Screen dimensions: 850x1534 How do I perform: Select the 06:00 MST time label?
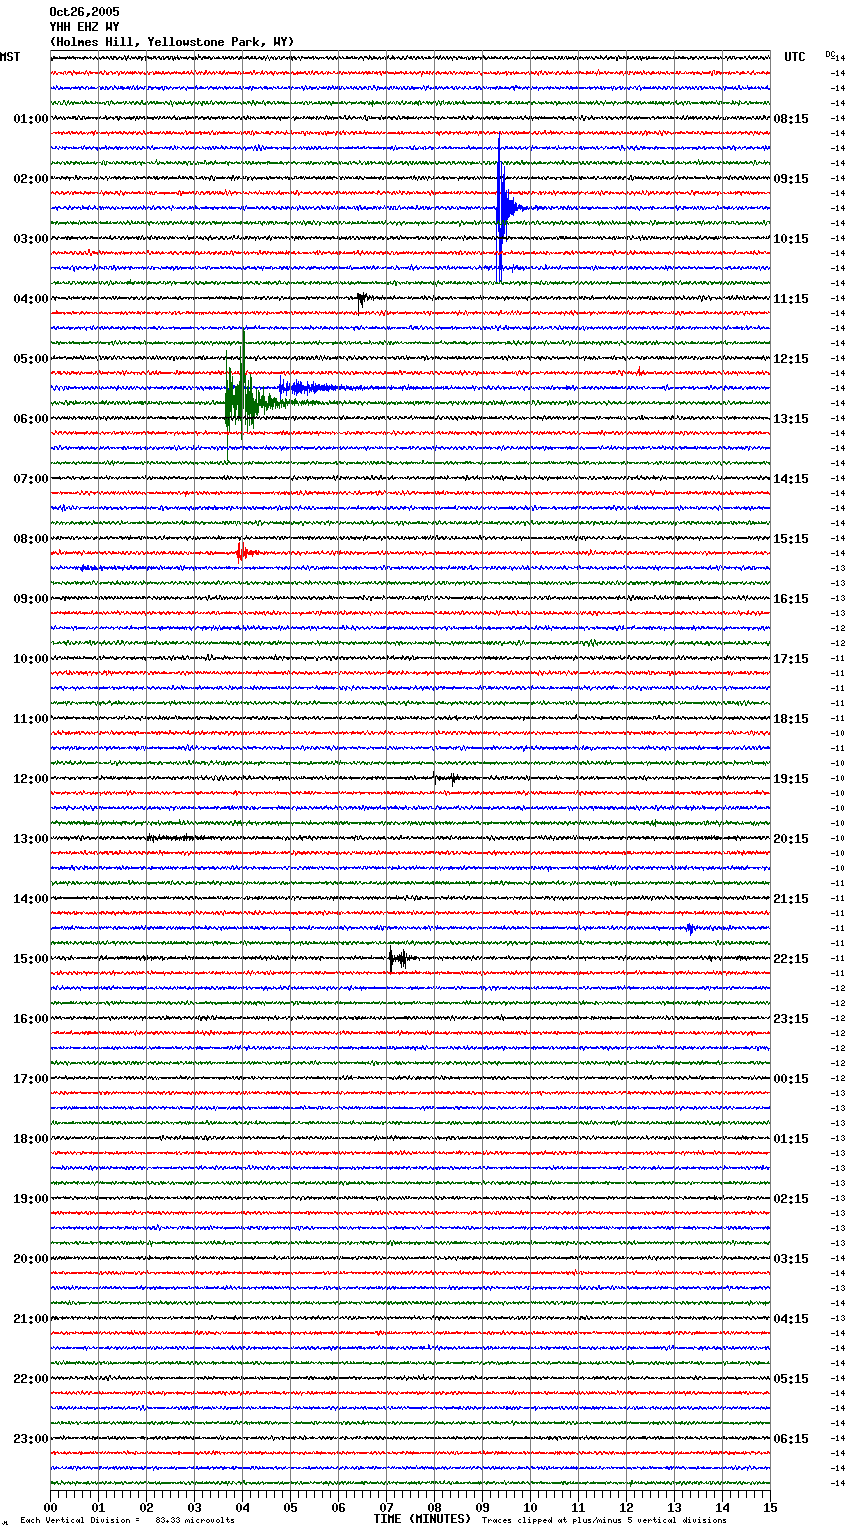click(x=30, y=419)
